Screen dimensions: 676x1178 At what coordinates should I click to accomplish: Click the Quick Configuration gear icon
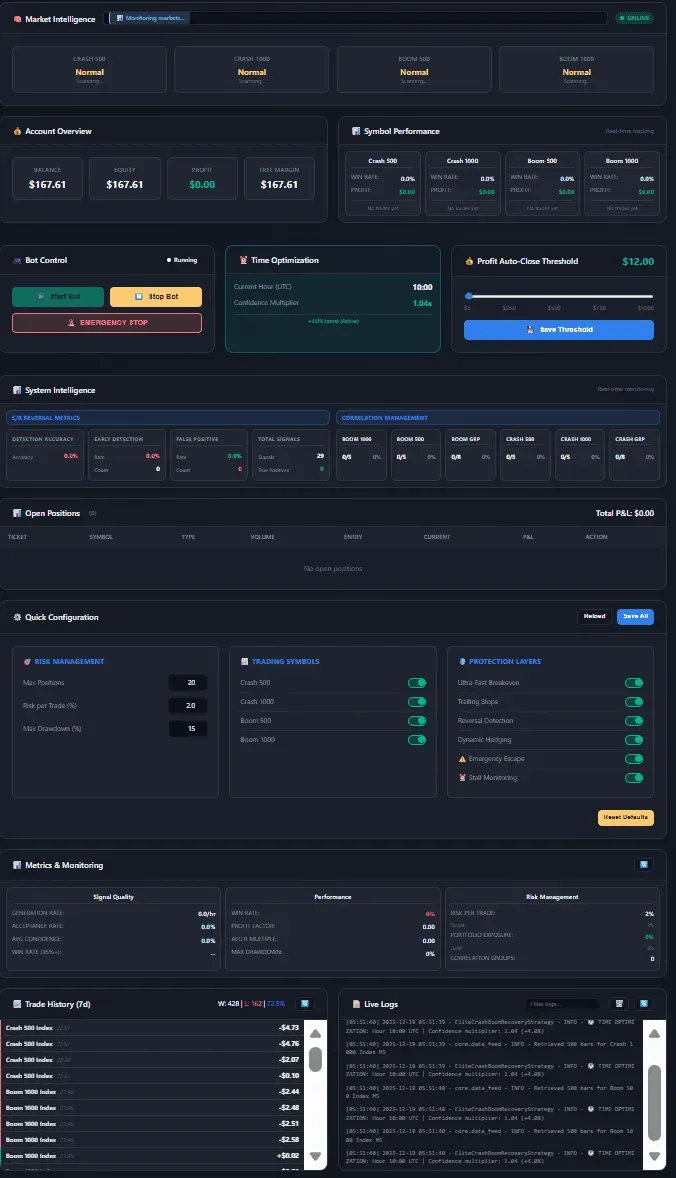tap(17, 617)
